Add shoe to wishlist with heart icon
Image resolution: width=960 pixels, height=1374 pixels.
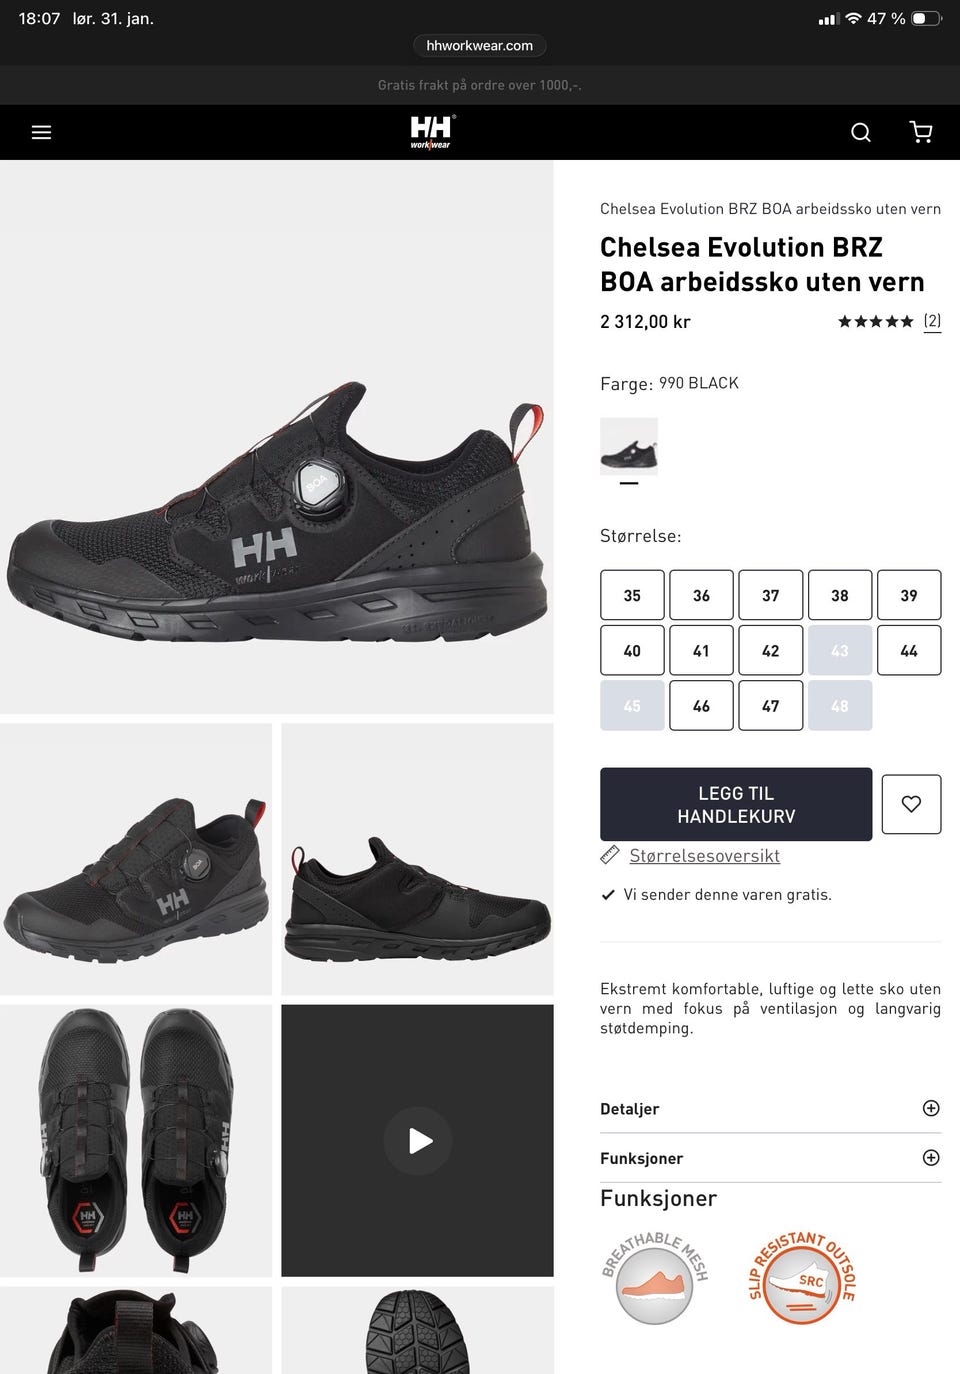point(911,804)
